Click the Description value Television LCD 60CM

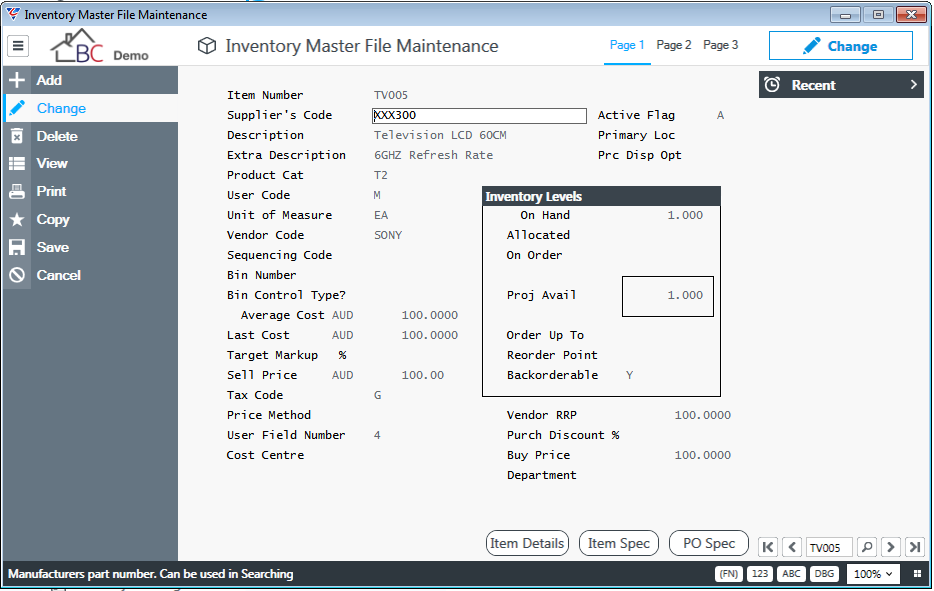(440, 135)
